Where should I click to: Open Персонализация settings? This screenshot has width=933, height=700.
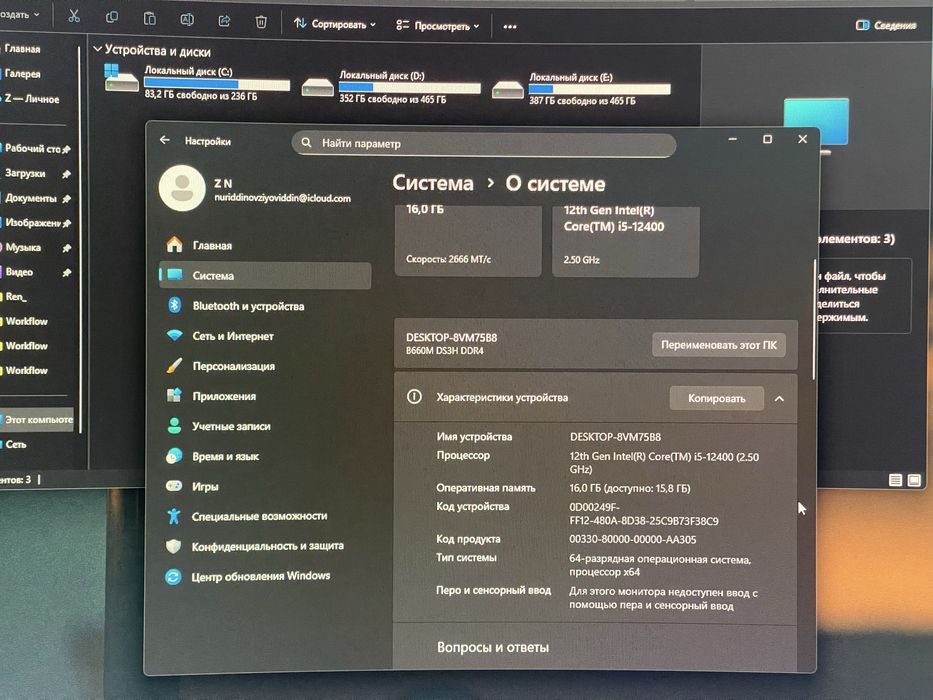pos(265,366)
